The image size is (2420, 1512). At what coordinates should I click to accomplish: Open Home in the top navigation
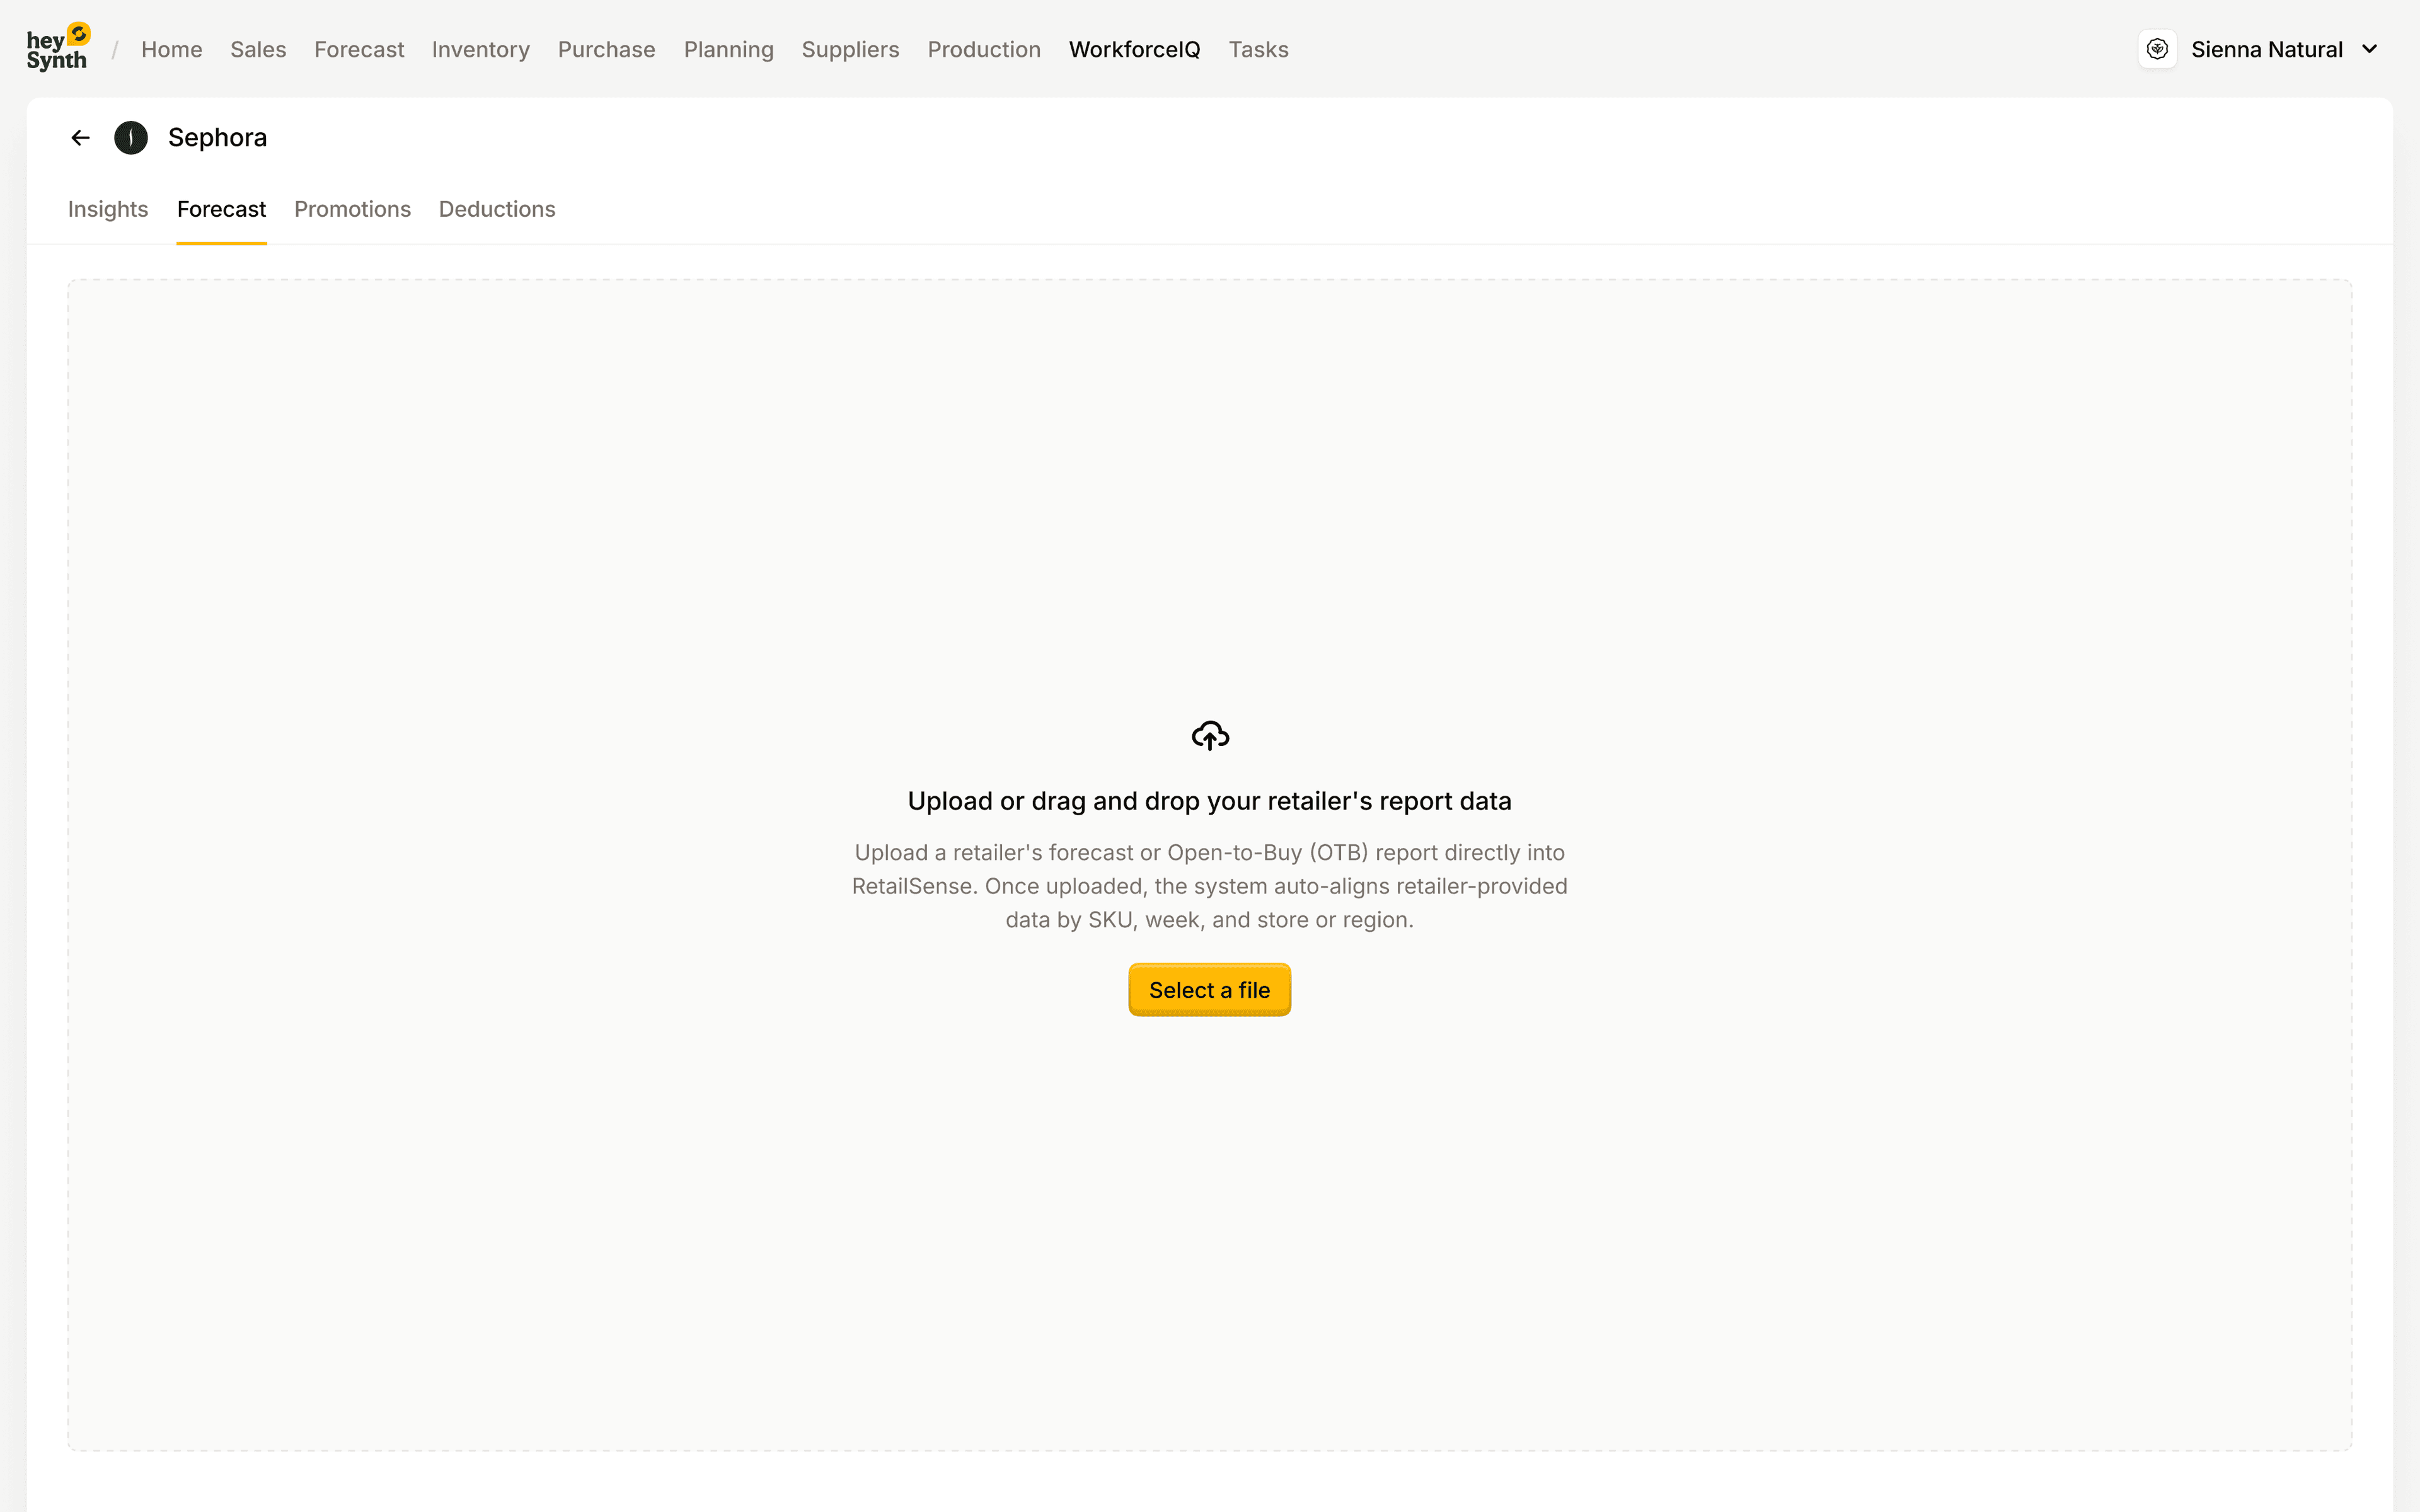pyautogui.click(x=171, y=49)
